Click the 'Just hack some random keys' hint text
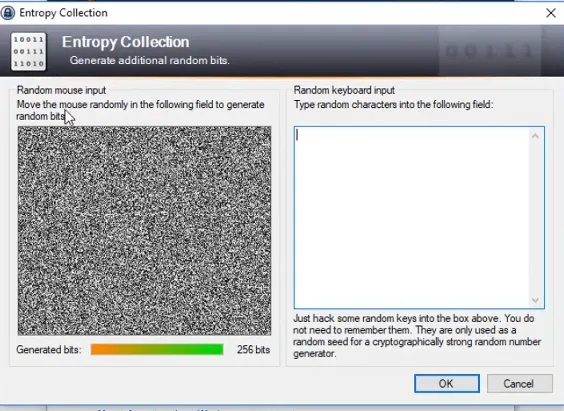564x411 pixels. [417, 336]
